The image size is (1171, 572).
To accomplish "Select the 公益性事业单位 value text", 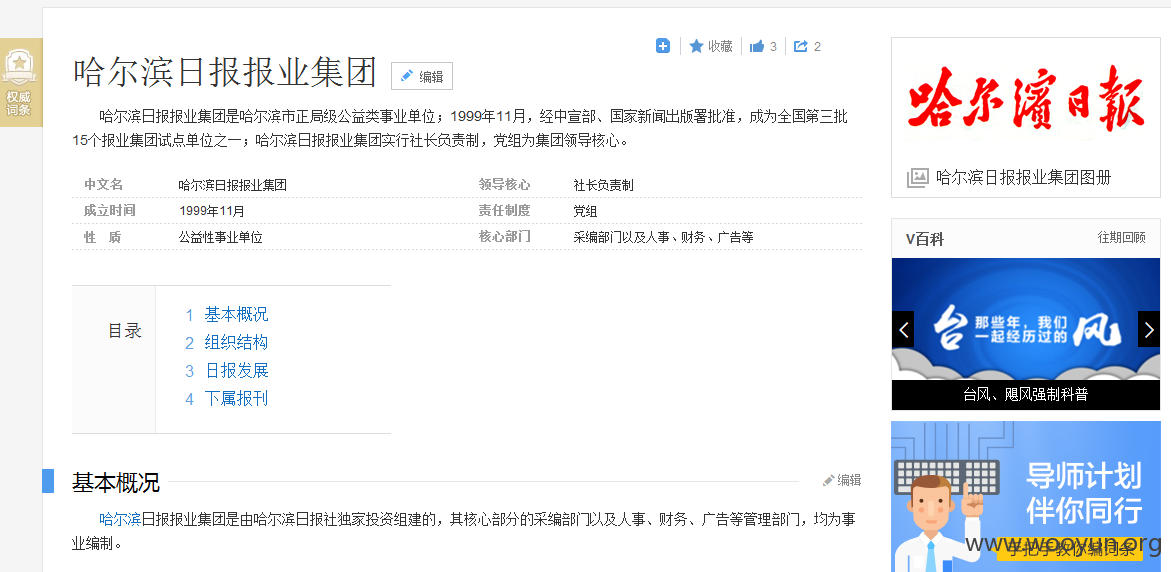I will coord(221,237).
